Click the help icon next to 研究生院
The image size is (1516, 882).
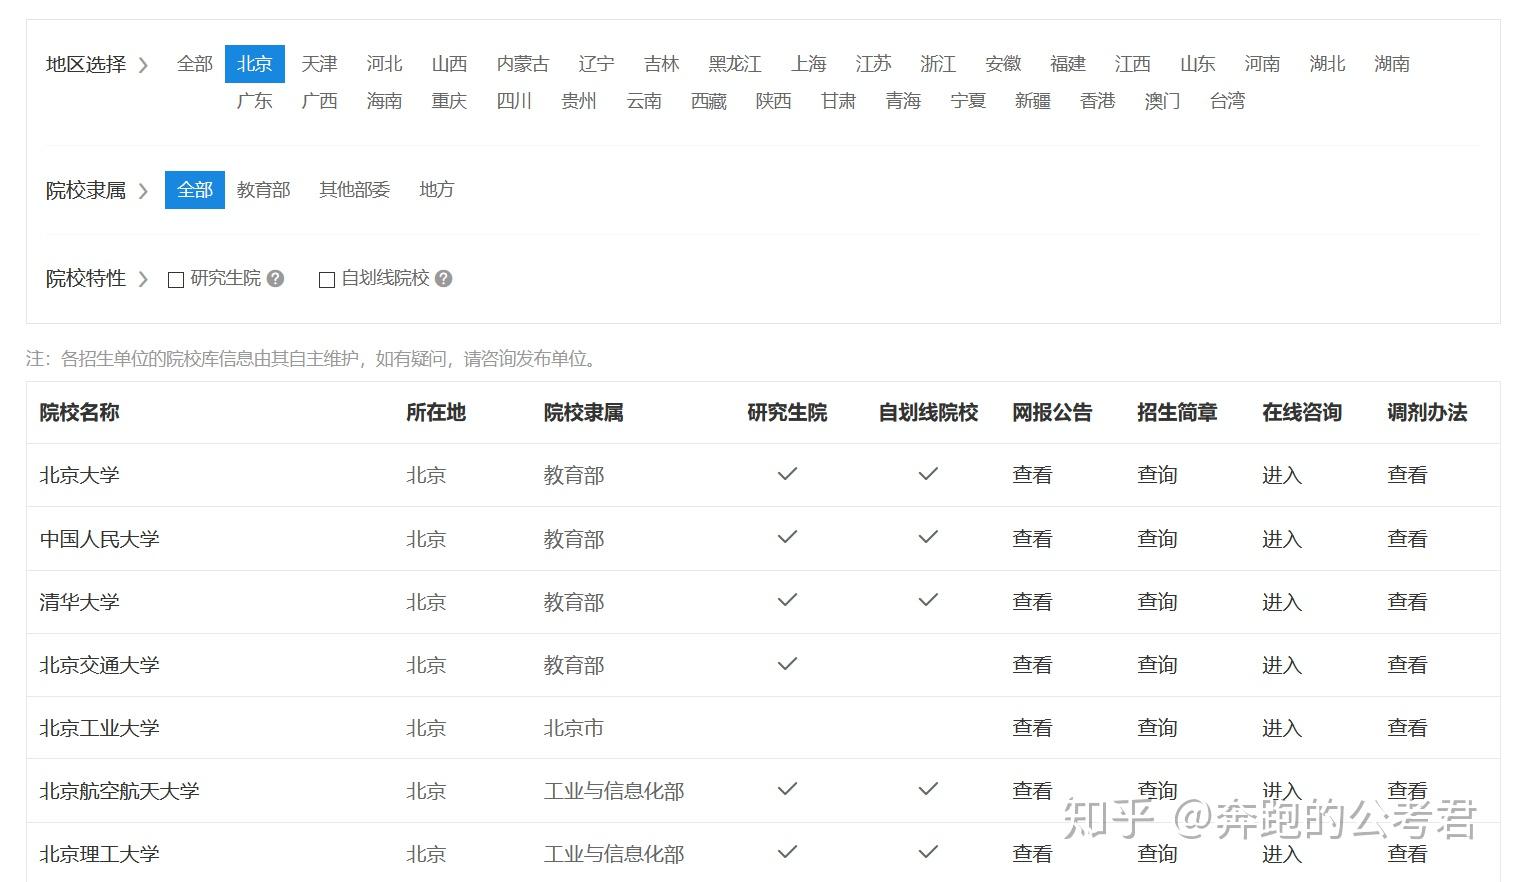pos(276,279)
